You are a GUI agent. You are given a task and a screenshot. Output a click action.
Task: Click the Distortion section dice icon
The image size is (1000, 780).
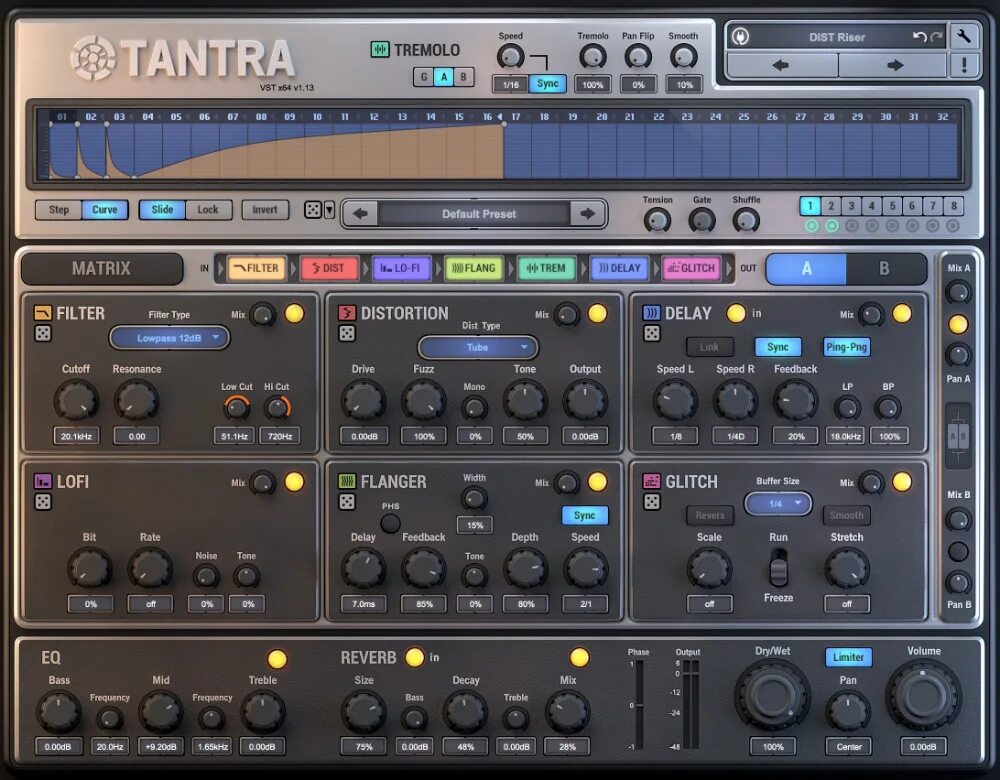click(347, 334)
